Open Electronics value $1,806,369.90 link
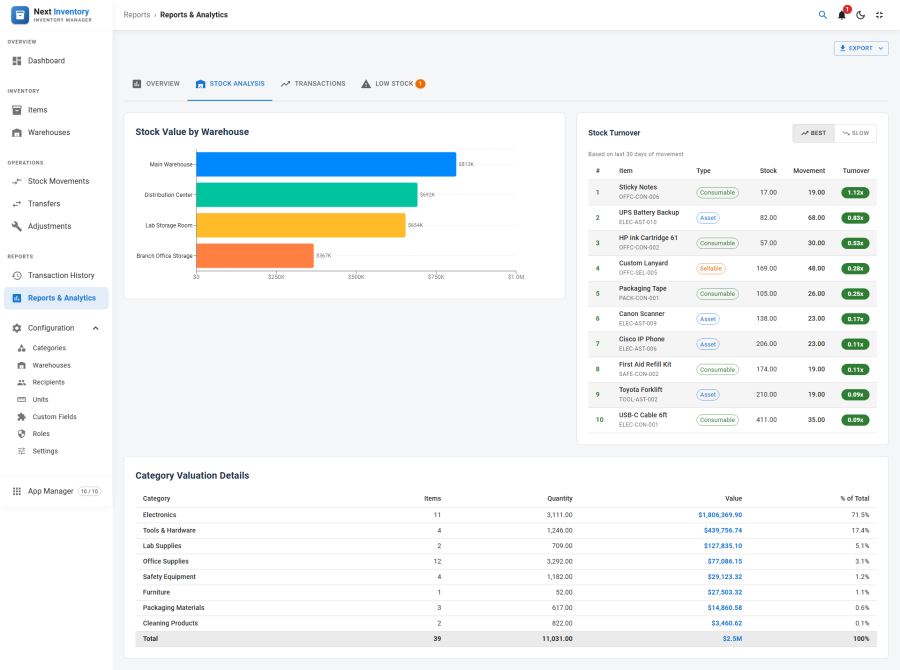900x670 pixels. [720, 515]
